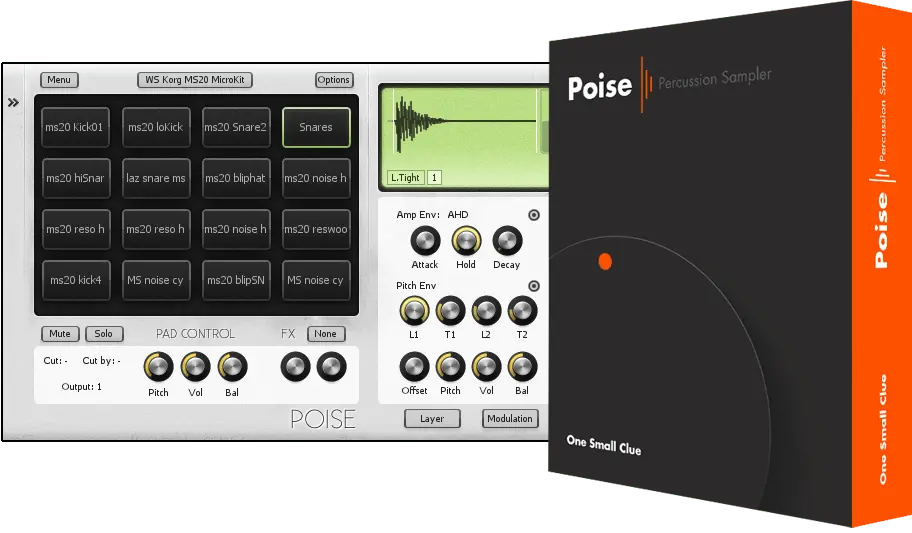The height and width of the screenshot is (533, 912).
Task: Trigger the ms20 blipSN pad
Action: click(236, 280)
